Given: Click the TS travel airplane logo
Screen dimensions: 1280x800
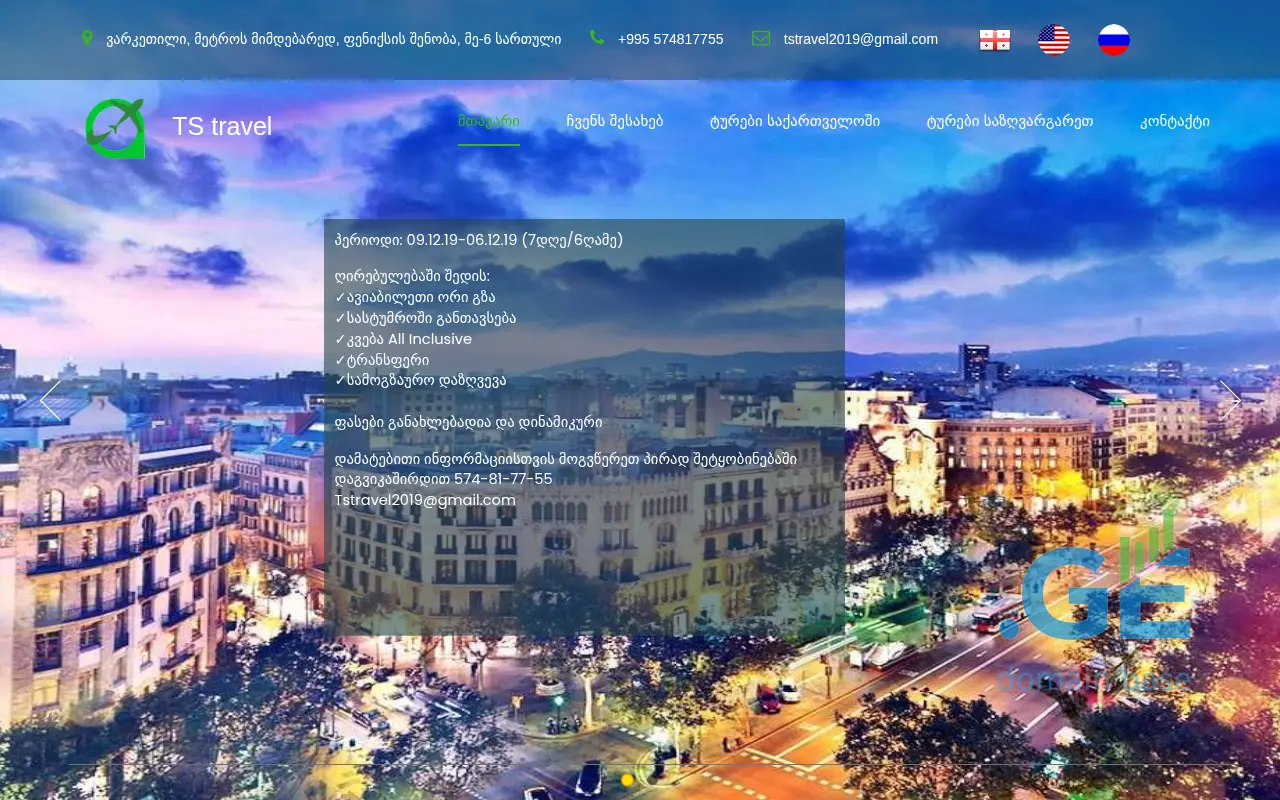Looking at the screenshot, I should pyautogui.click(x=115, y=127).
